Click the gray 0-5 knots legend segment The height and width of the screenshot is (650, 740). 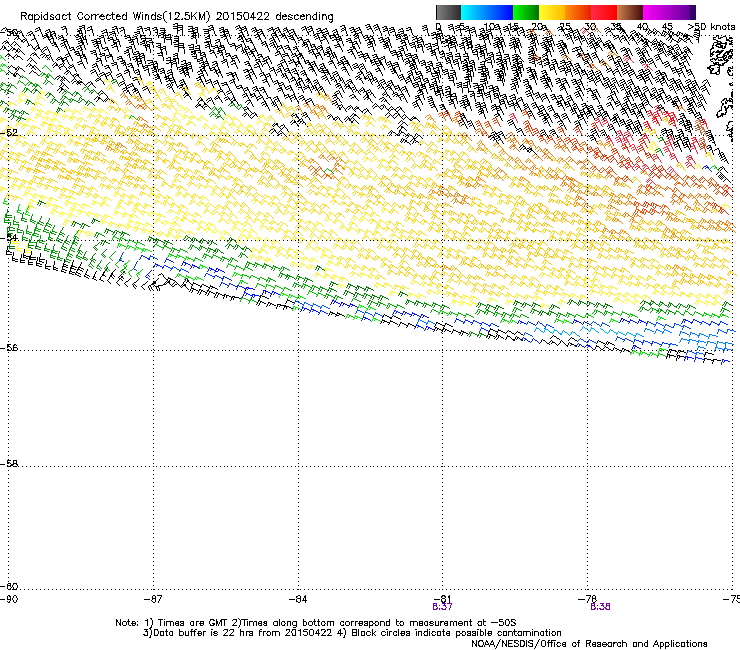pyautogui.click(x=448, y=12)
